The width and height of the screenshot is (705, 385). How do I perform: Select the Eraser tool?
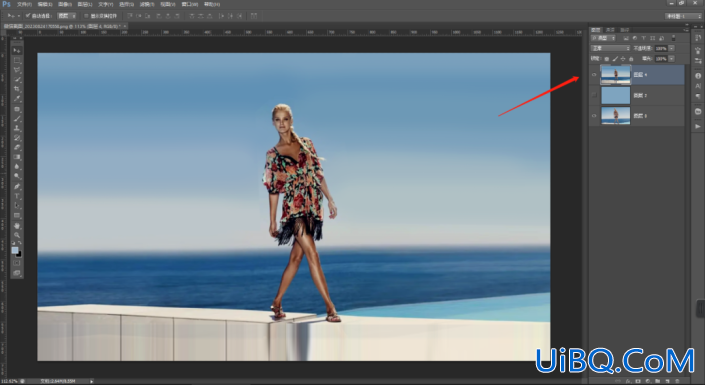[x=17, y=148]
